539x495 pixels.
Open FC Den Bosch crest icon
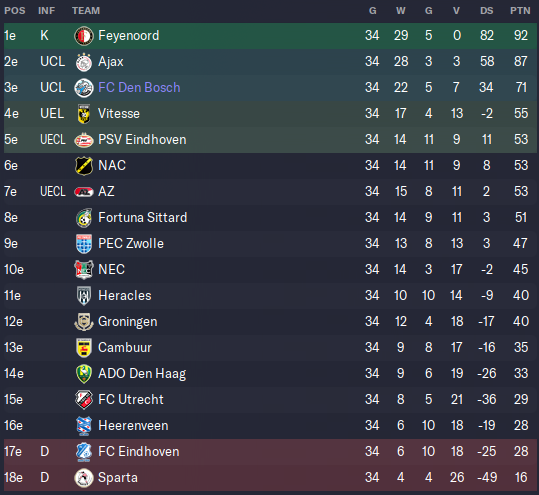point(84,88)
